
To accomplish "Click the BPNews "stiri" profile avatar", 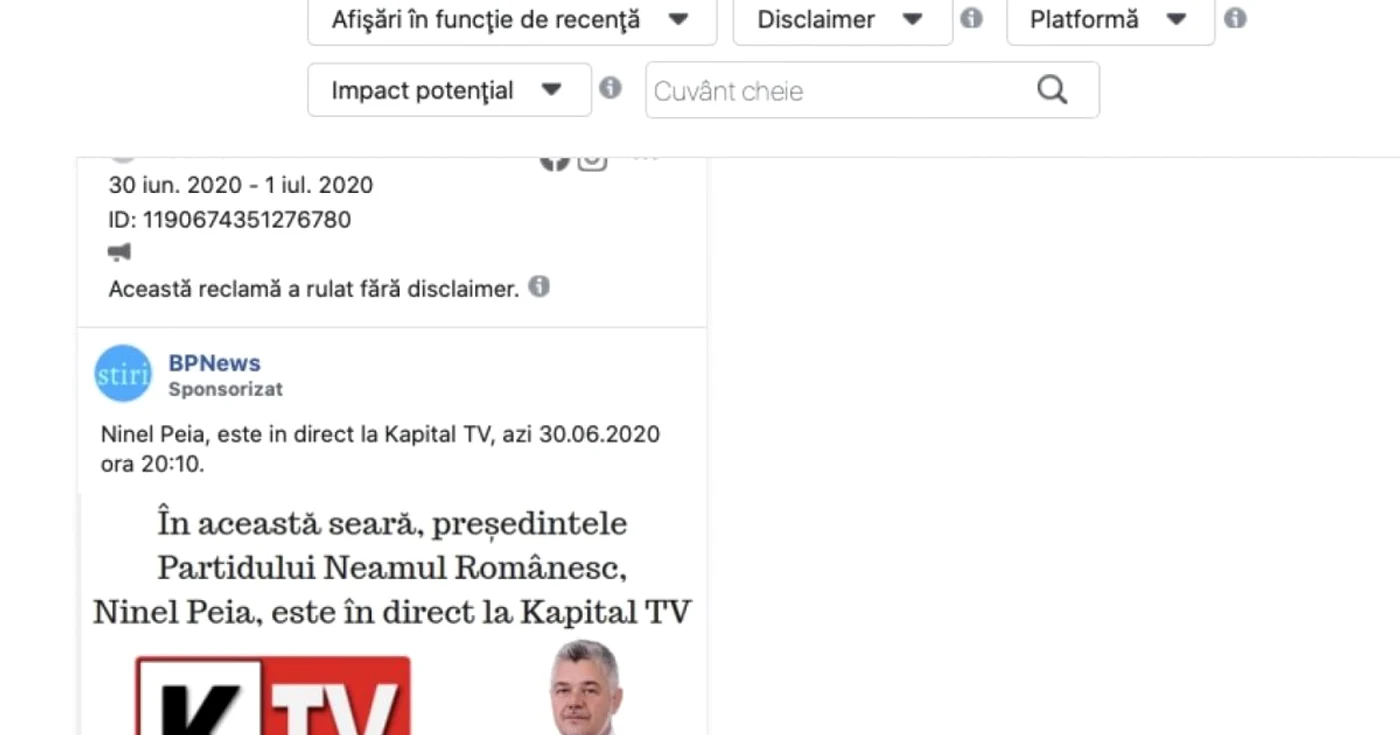I will (123, 373).
